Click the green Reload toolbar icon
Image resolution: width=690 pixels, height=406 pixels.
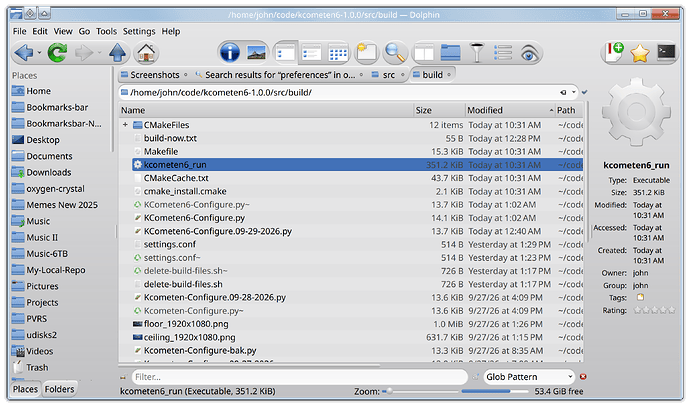tap(57, 53)
